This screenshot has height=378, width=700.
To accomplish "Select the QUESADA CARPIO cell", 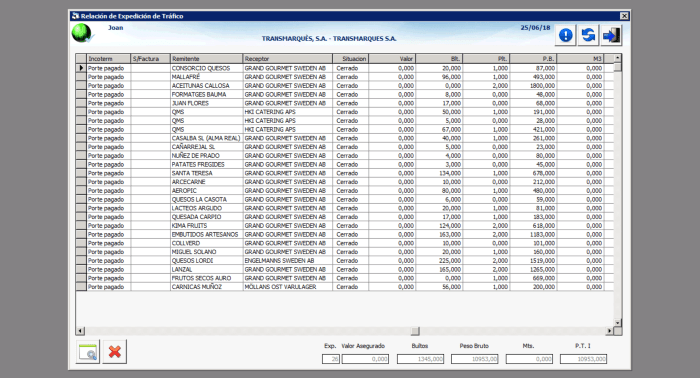I will [207, 217].
